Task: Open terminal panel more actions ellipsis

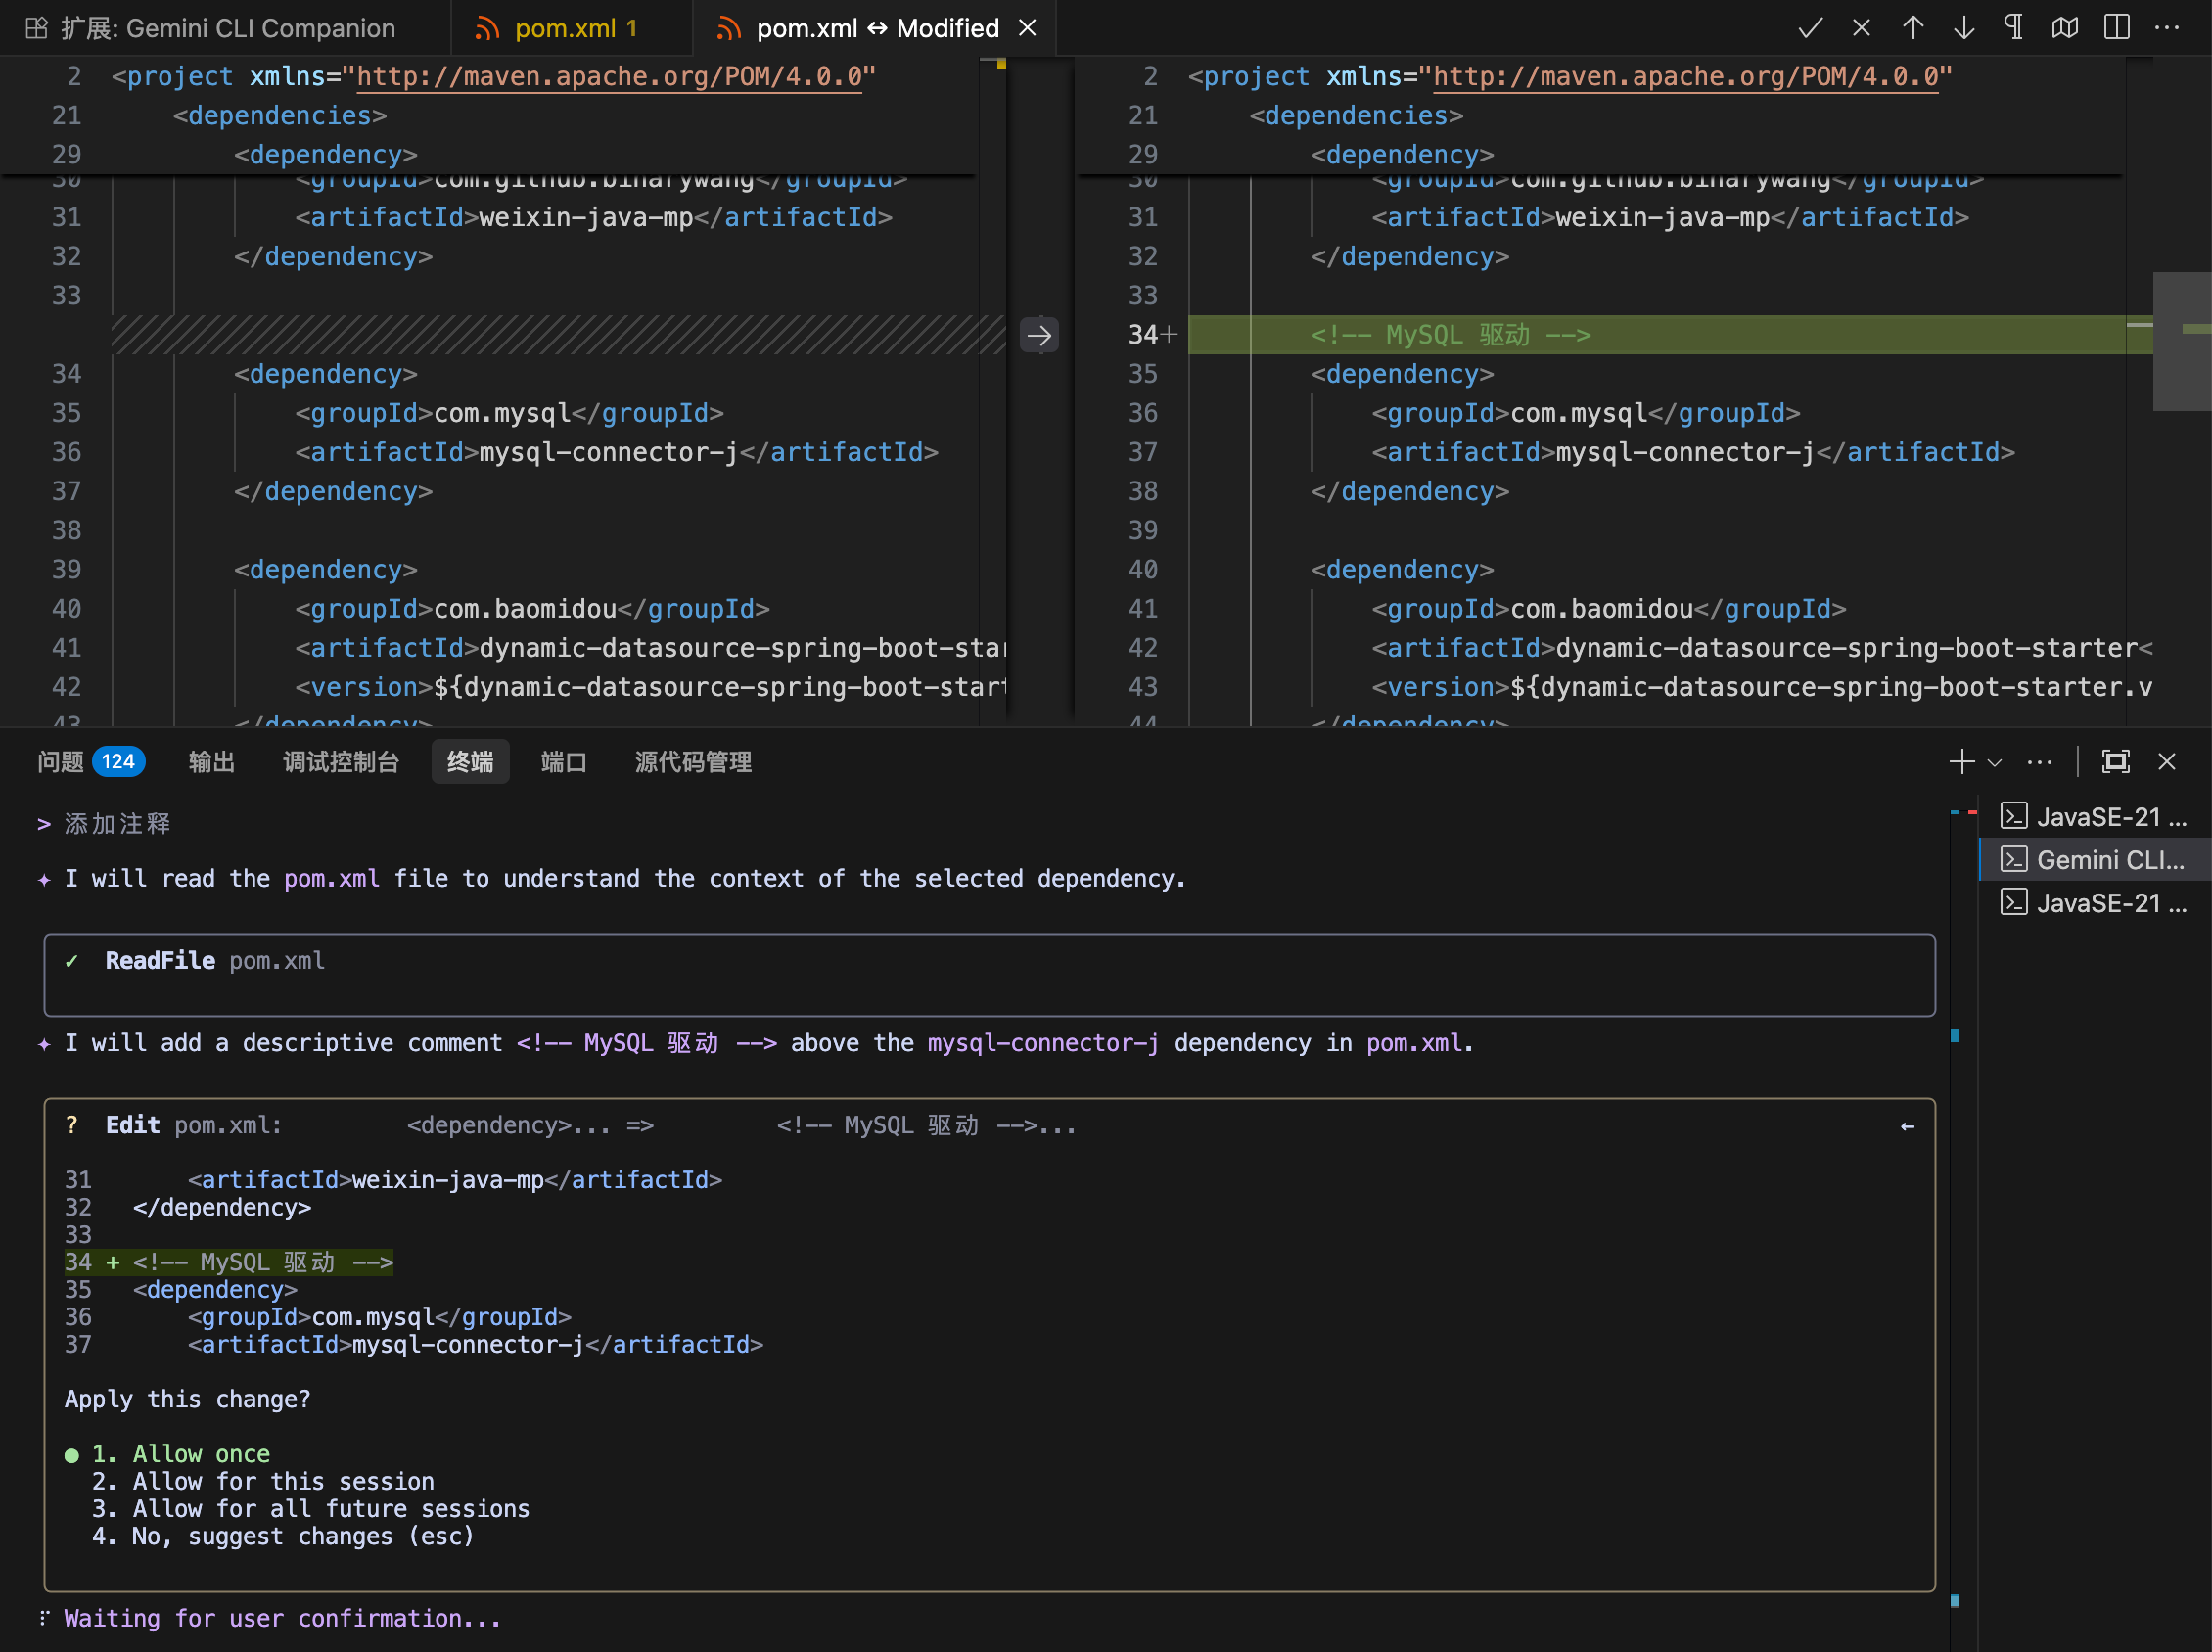Action: pyautogui.click(x=2039, y=762)
